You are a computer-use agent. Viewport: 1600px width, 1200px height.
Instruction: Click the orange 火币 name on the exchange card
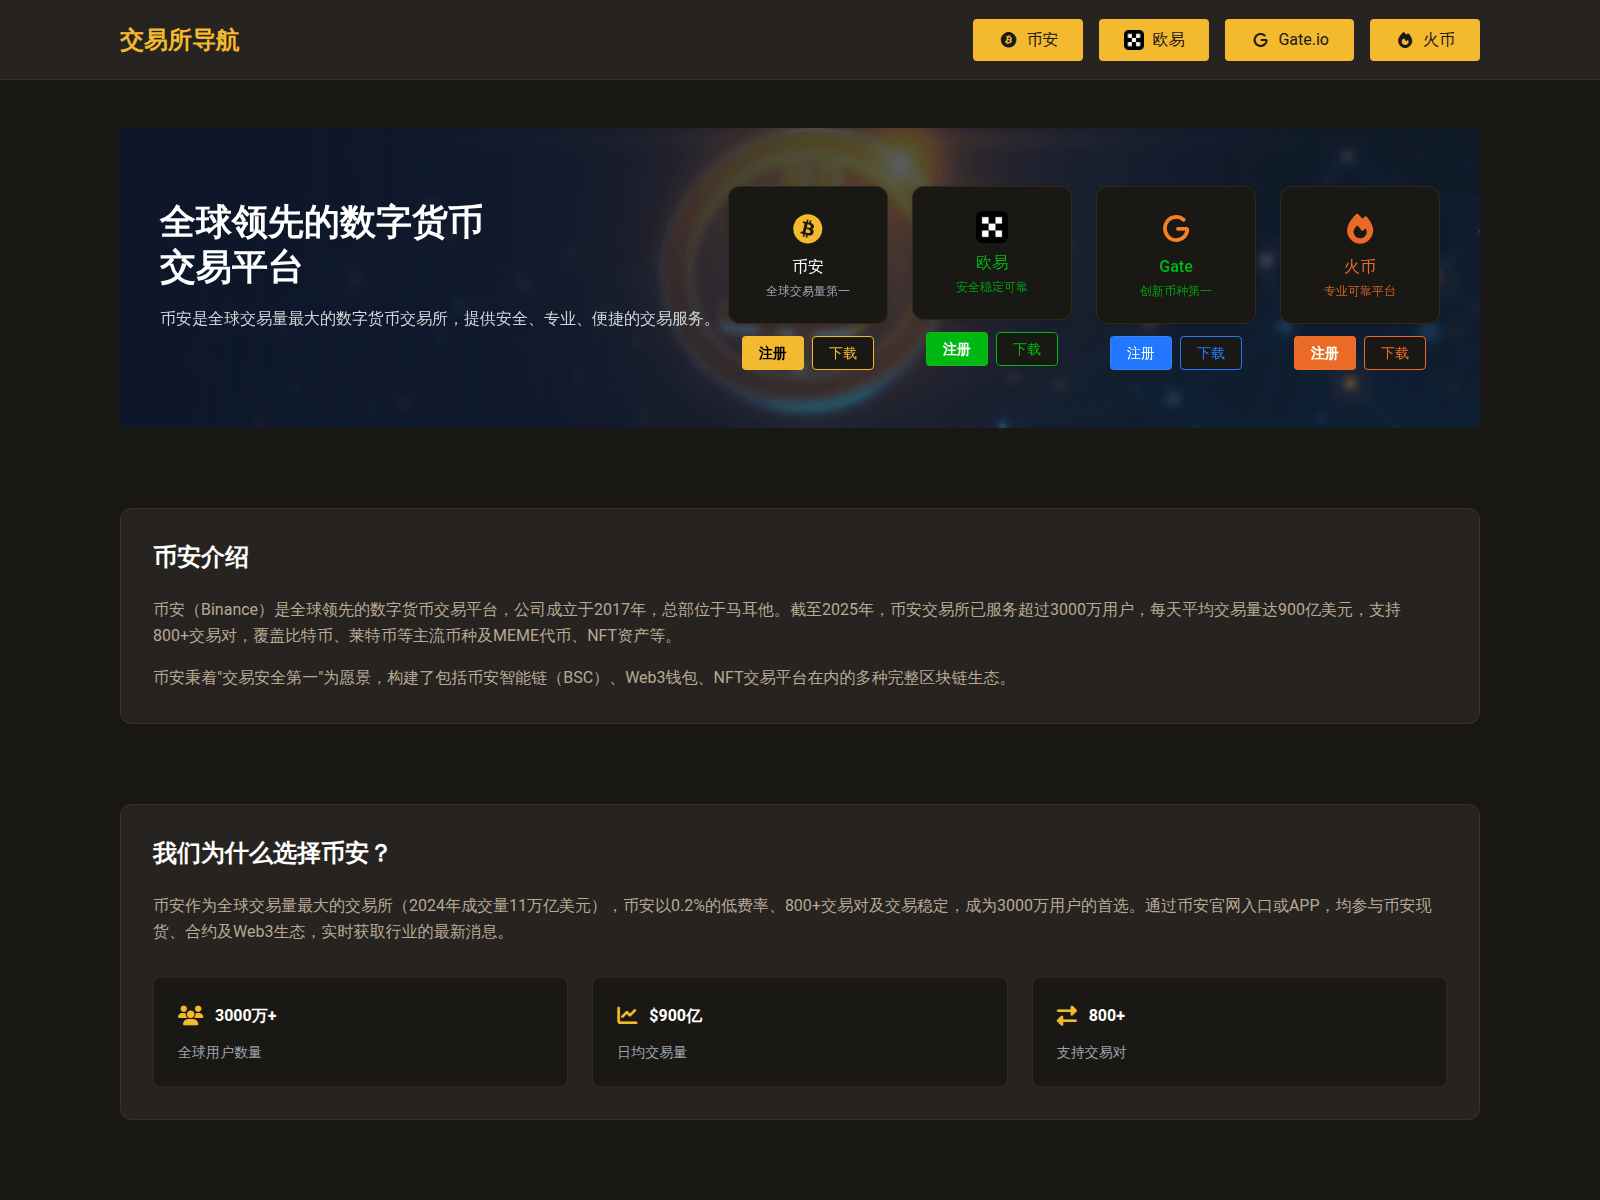click(x=1360, y=266)
